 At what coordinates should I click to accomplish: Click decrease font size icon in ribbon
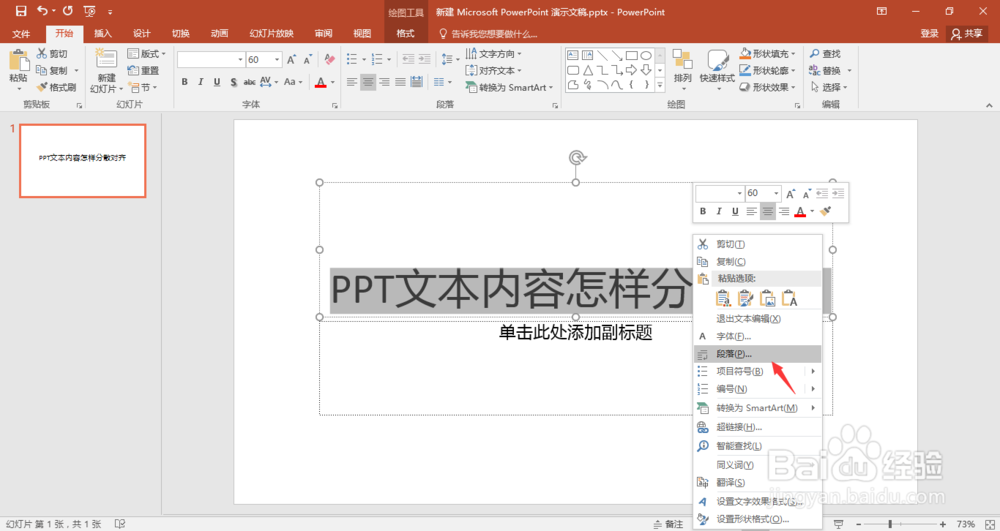coord(307,59)
